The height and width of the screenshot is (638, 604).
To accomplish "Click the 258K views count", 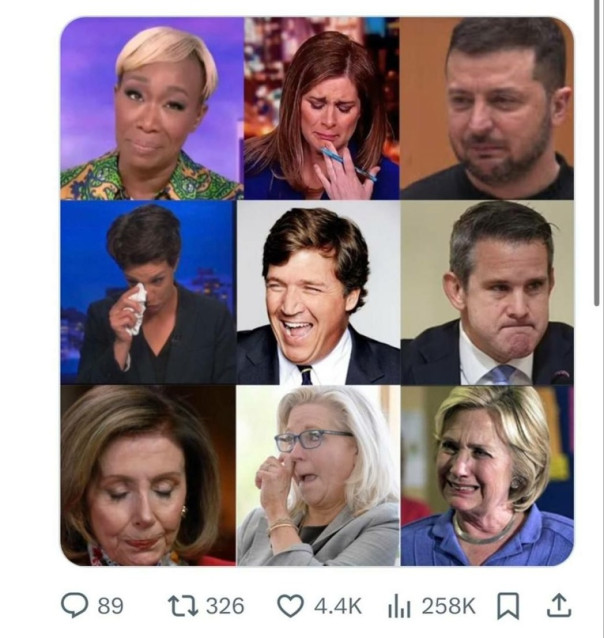I will [447, 605].
